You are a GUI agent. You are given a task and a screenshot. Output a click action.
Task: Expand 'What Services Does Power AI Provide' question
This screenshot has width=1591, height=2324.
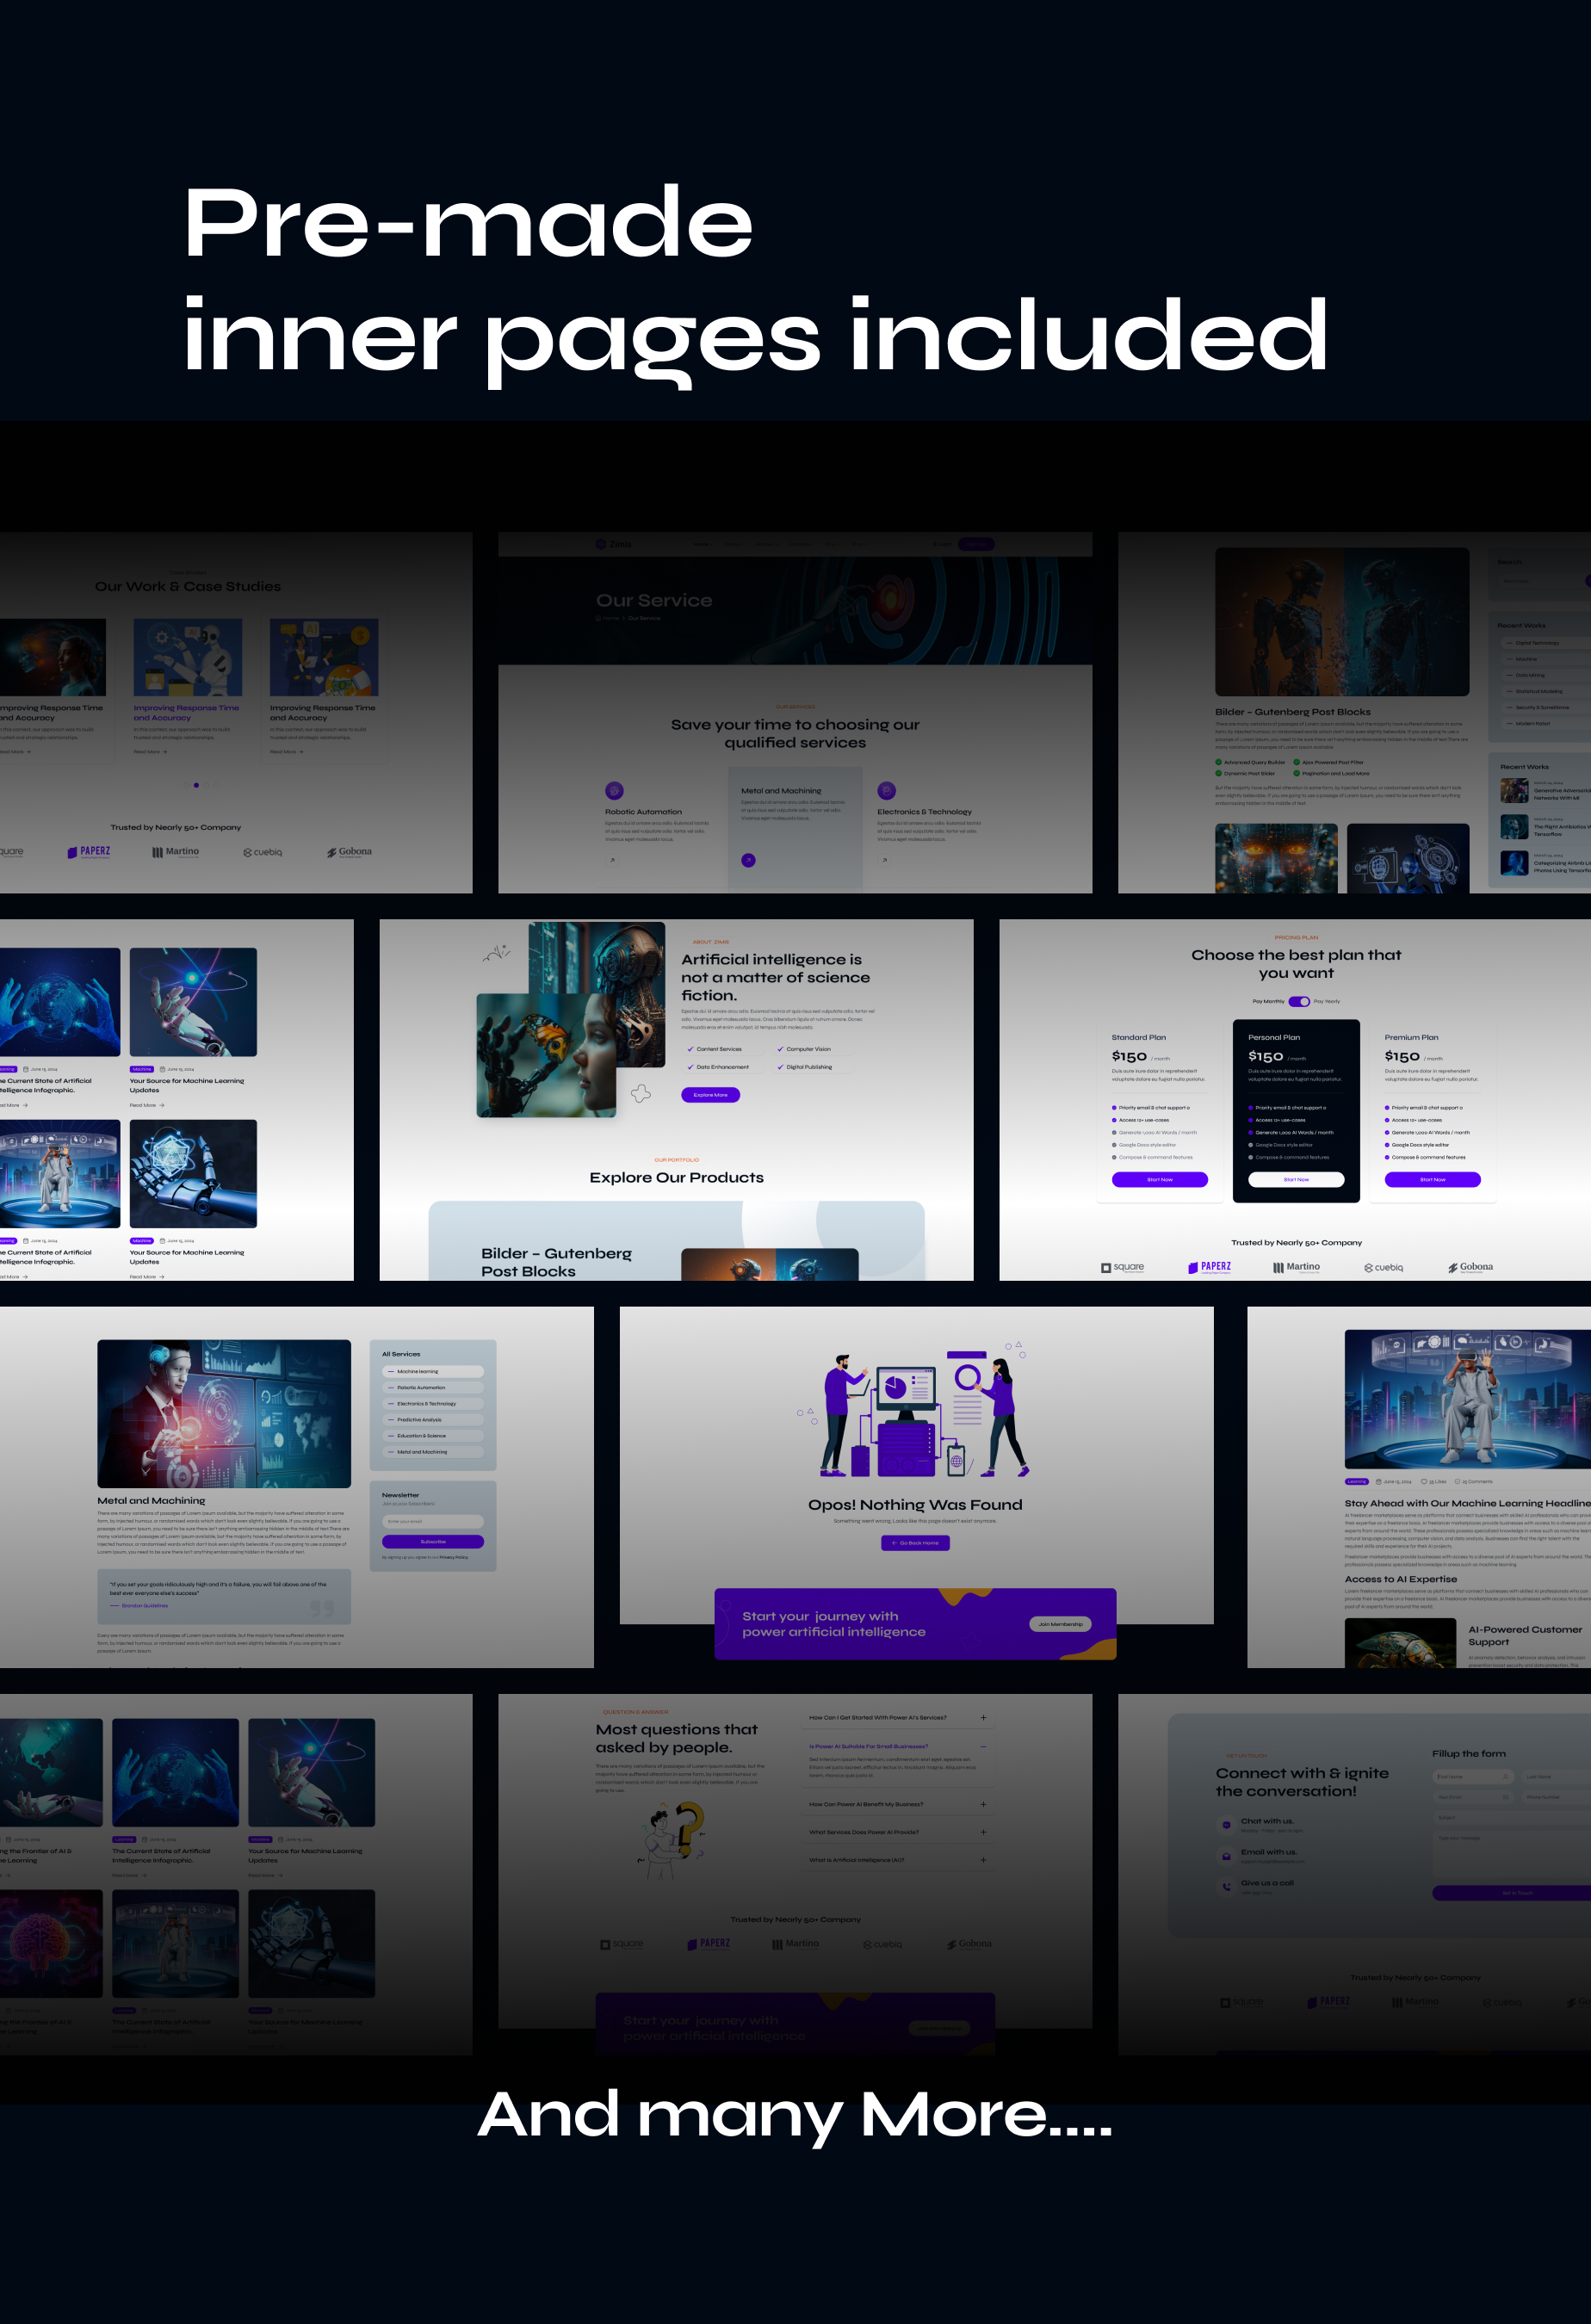[x=983, y=1832]
